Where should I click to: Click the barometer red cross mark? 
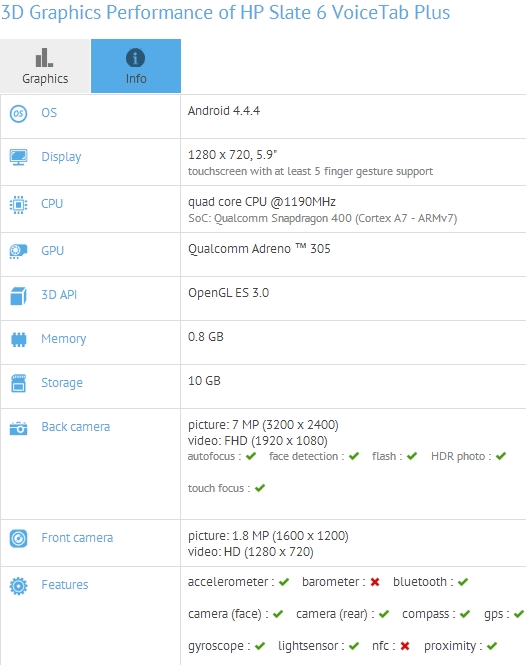pyautogui.click(x=375, y=582)
